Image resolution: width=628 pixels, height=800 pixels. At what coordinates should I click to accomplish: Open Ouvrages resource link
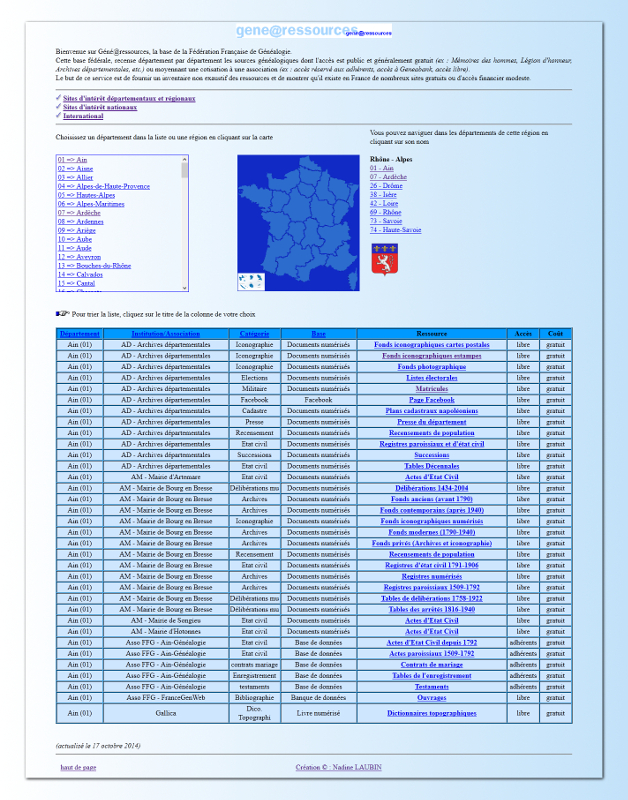pyautogui.click(x=432, y=698)
